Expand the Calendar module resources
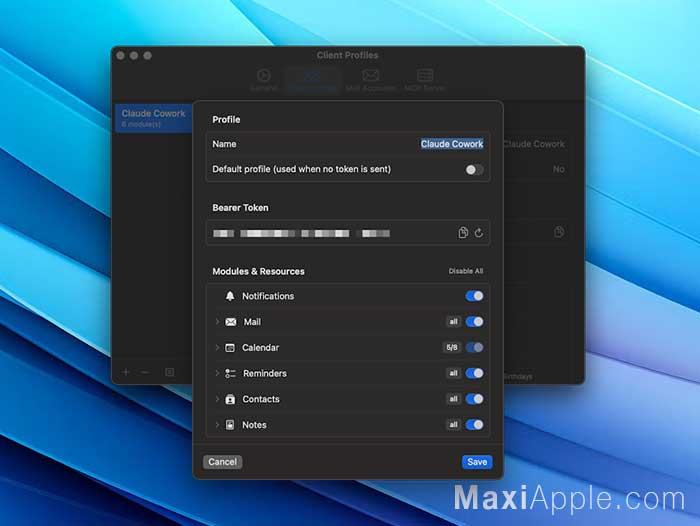Viewport: 700px width, 526px height. tap(217, 347)
